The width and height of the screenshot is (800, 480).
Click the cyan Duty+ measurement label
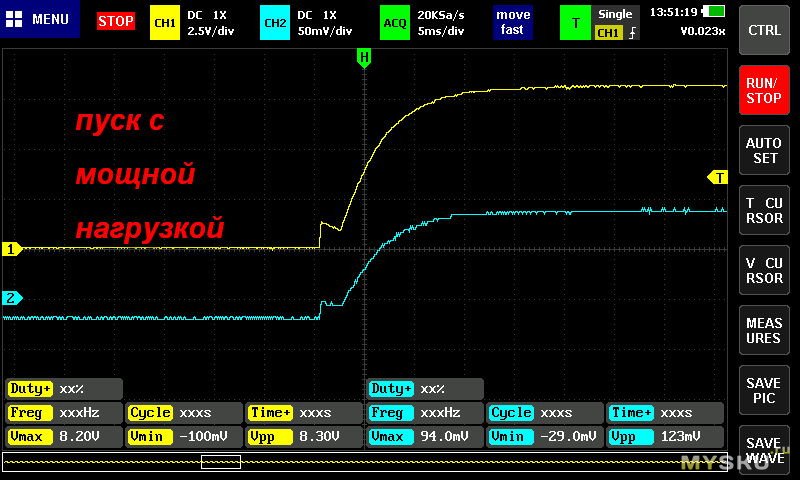[x=391, y=389]
